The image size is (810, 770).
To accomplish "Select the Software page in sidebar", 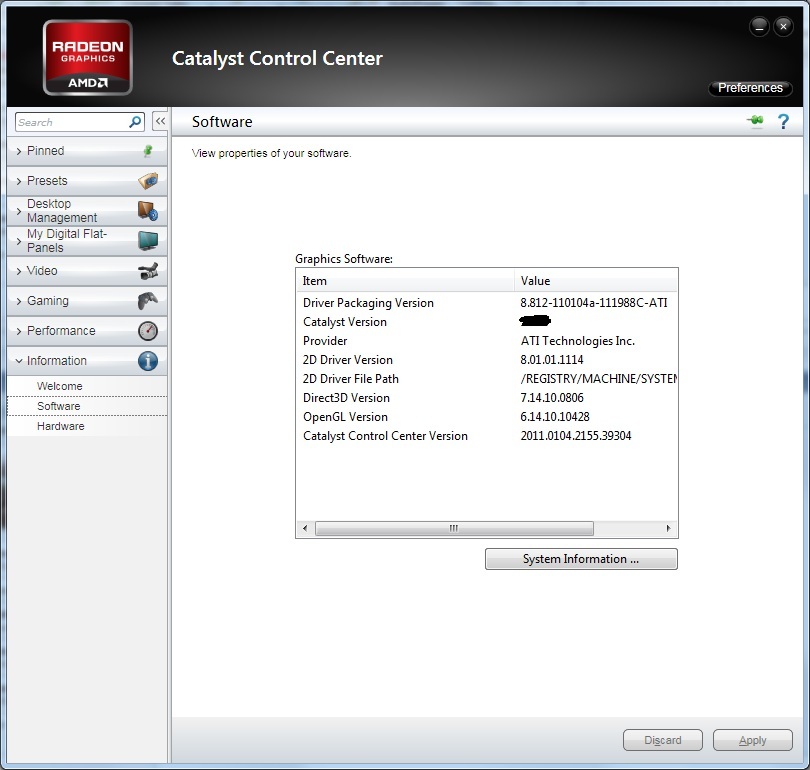I will pos(87,406).
